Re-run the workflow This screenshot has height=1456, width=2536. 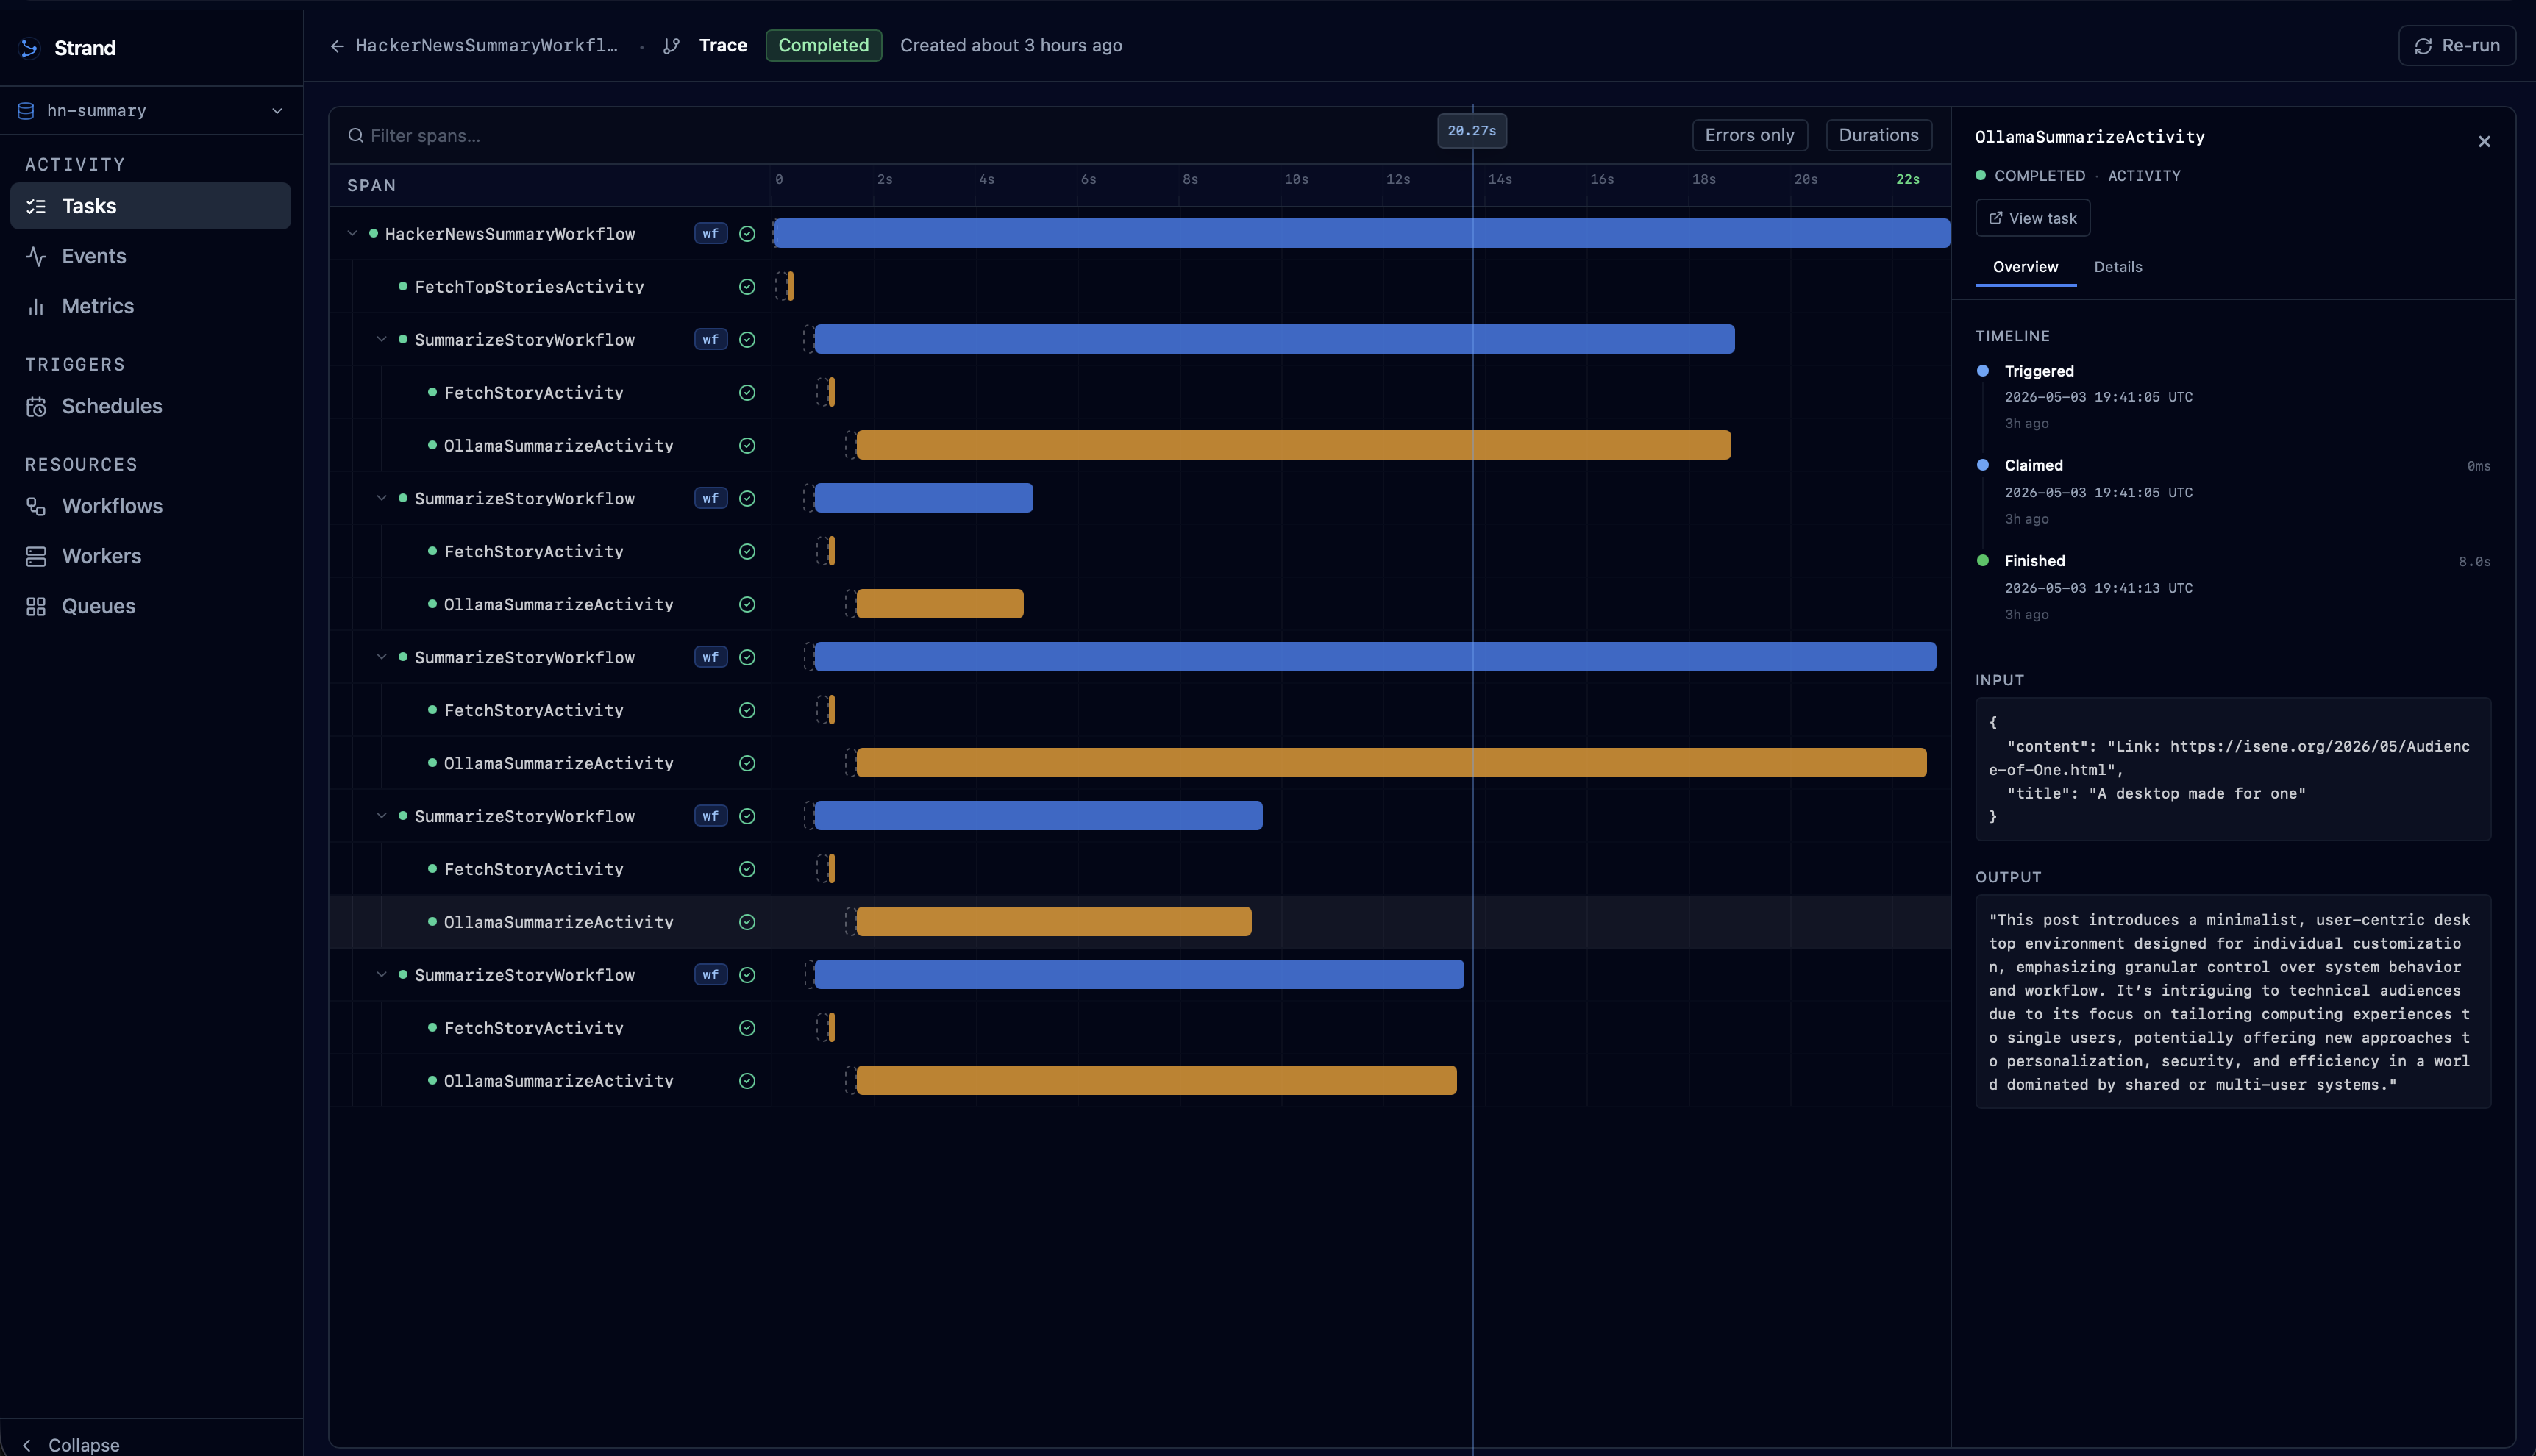(2456, 45)
